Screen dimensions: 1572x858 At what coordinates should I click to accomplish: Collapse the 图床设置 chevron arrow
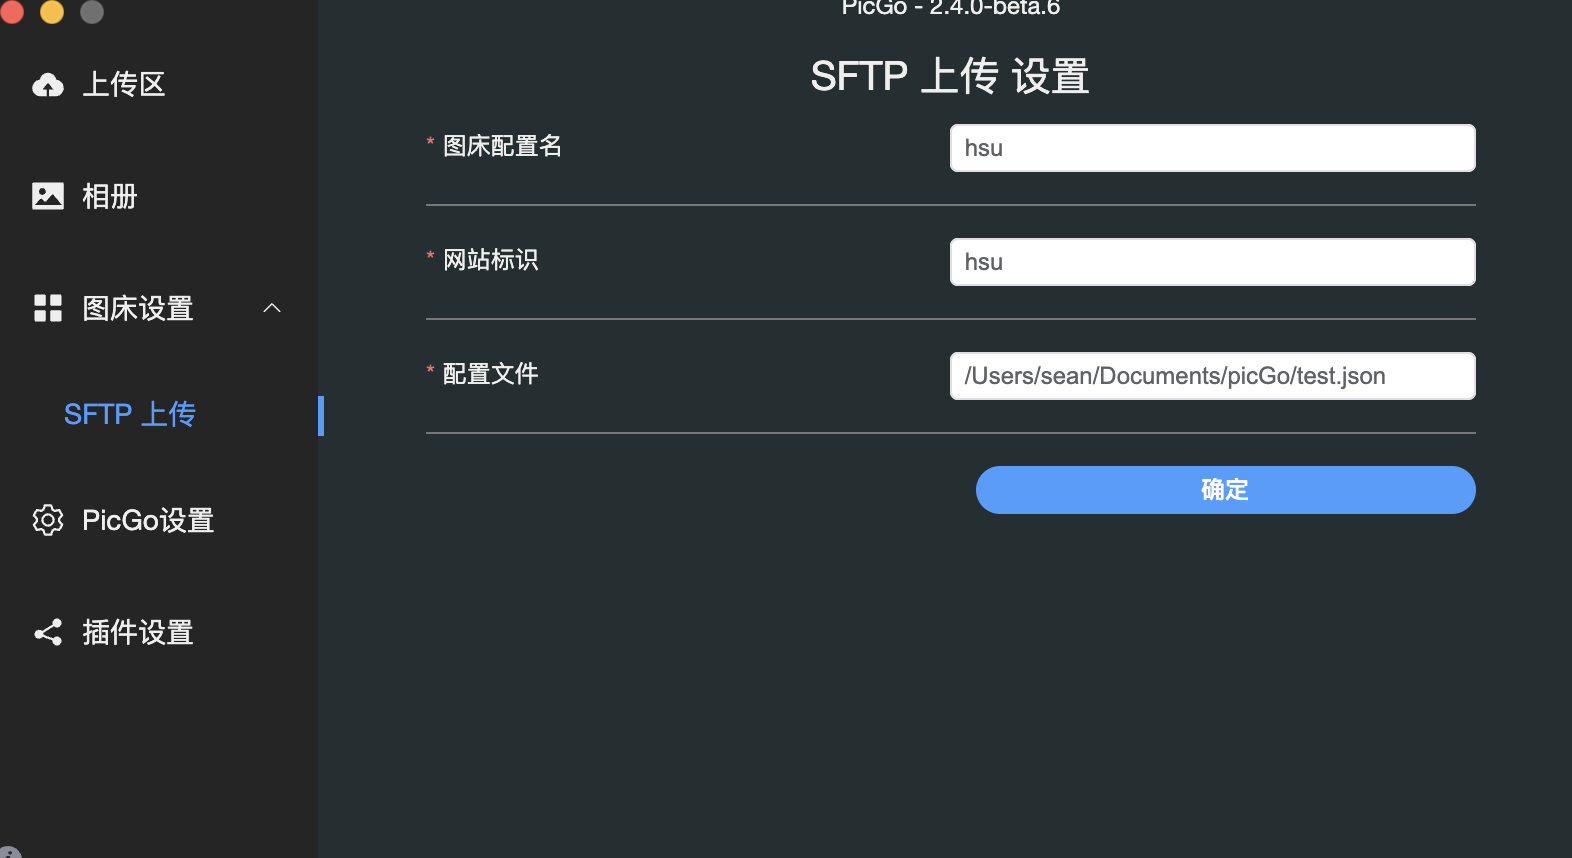coord(272,308)
